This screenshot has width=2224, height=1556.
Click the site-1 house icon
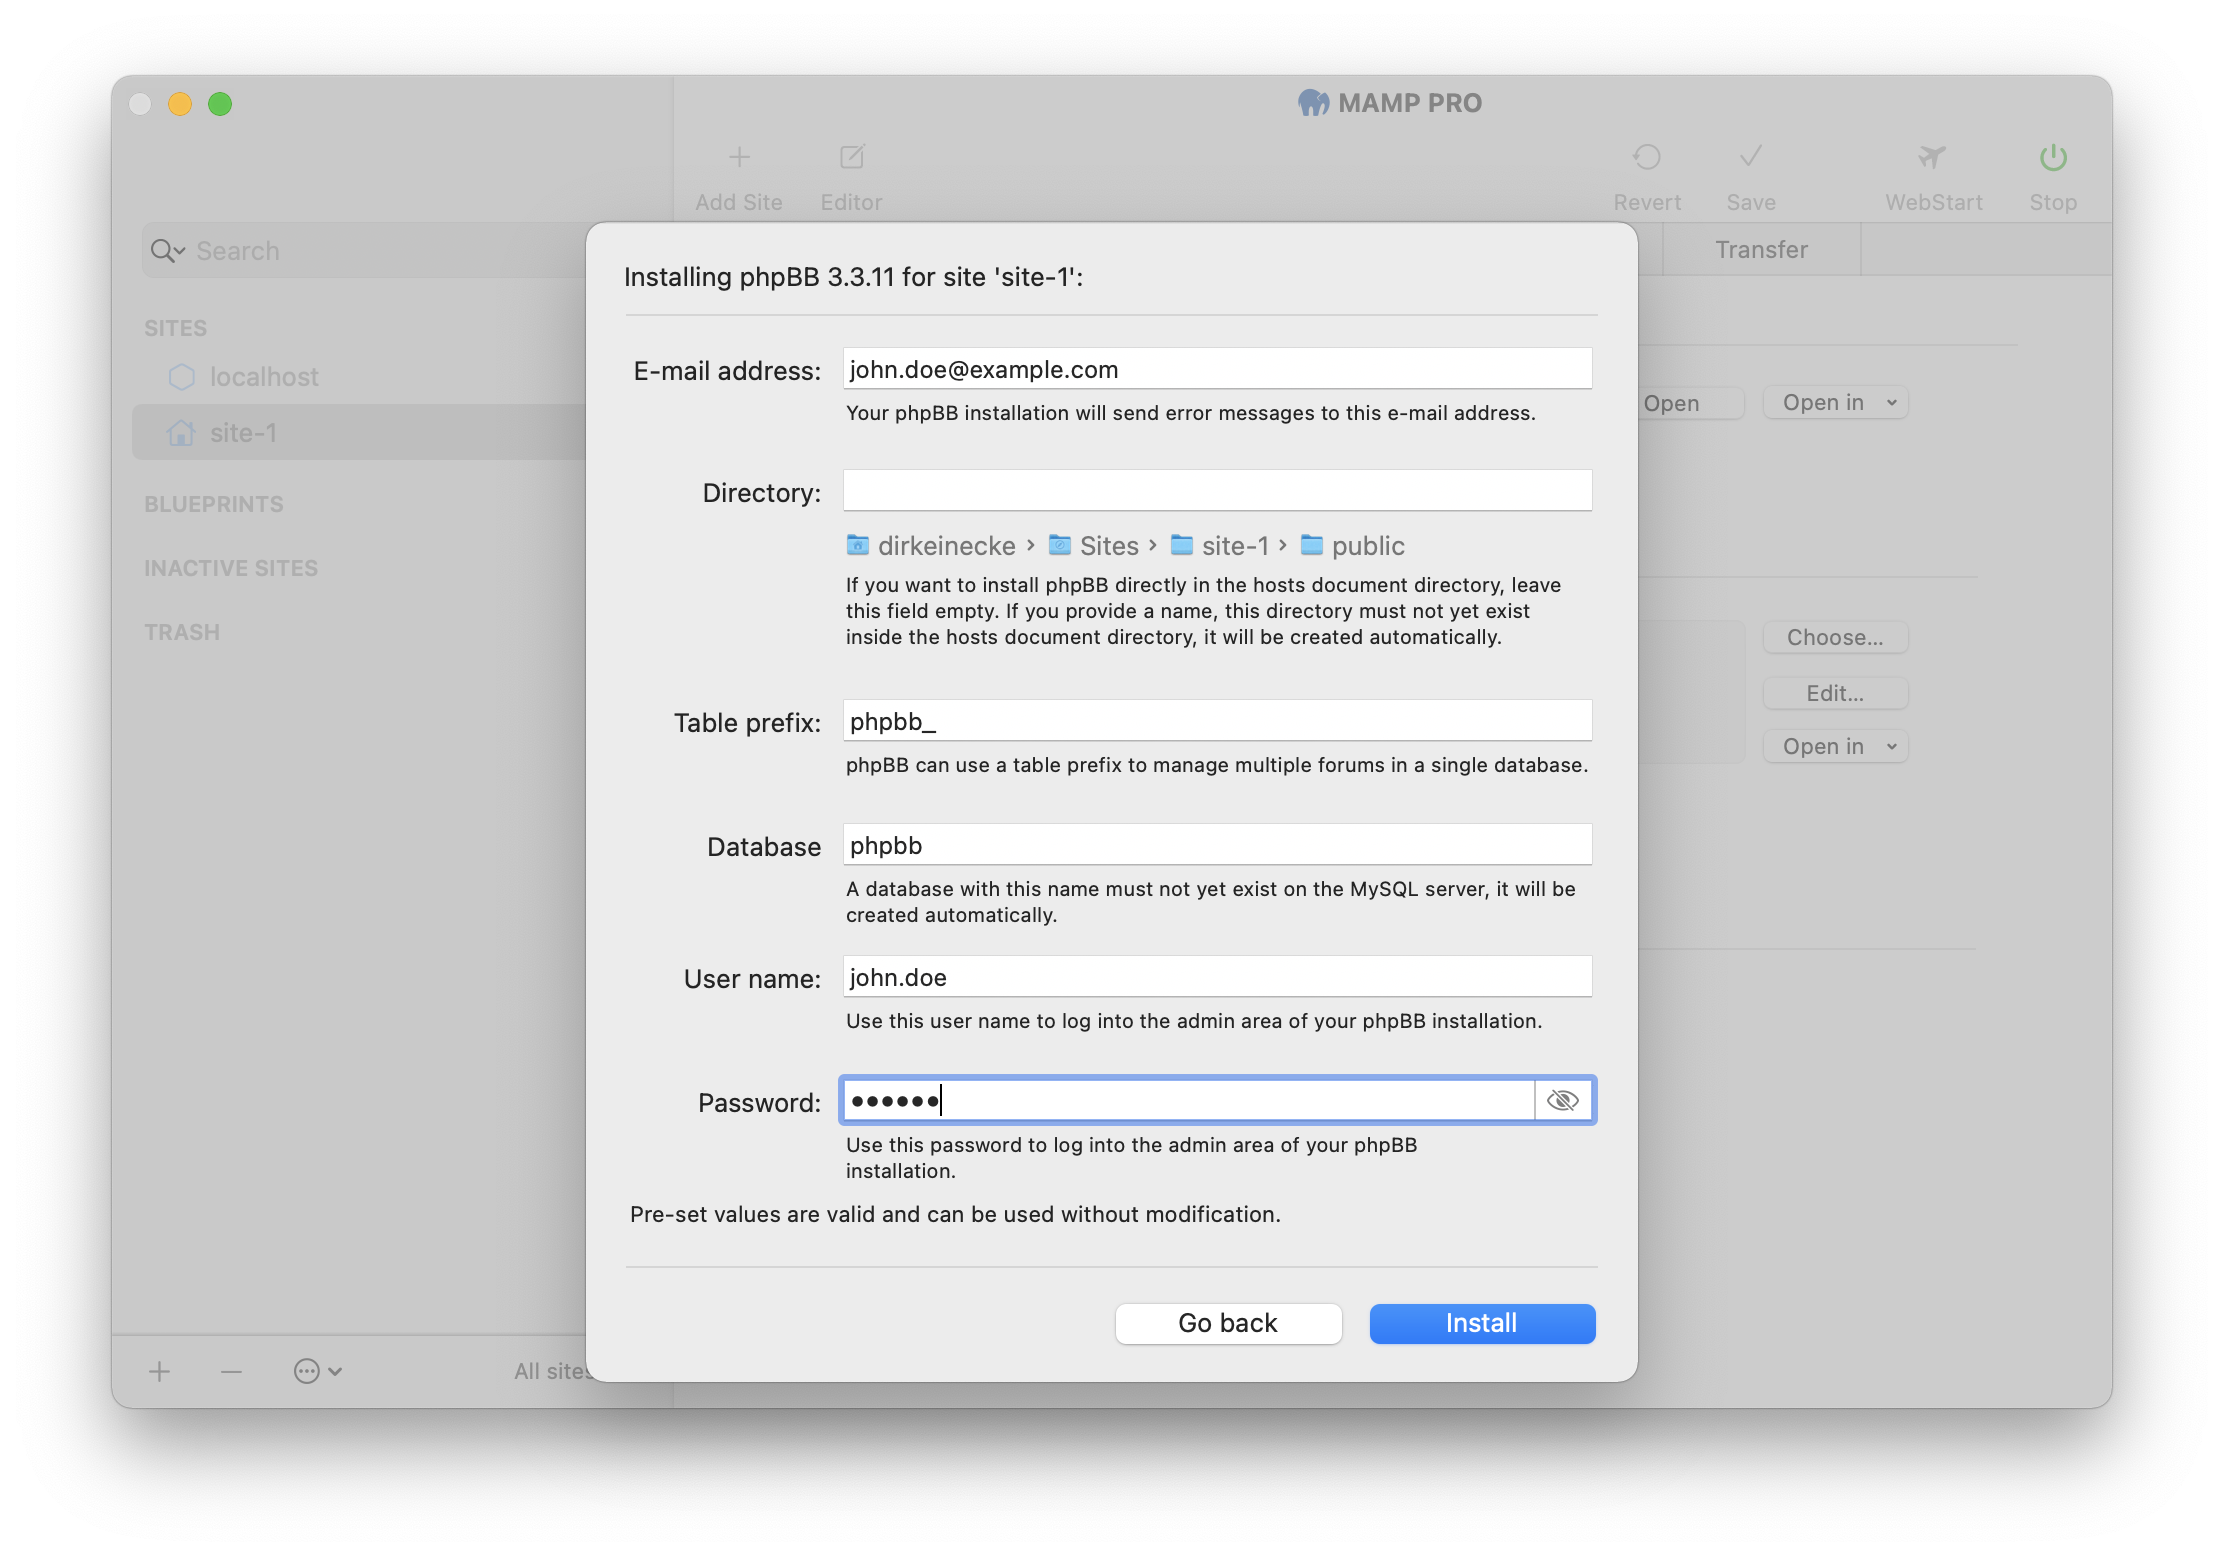181,433
